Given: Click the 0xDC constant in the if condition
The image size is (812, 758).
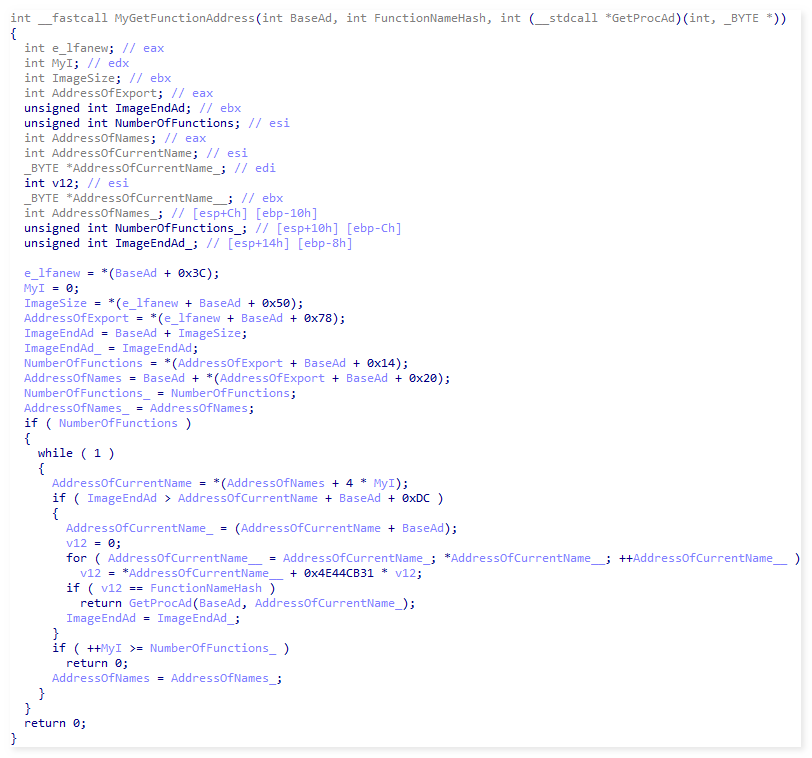Looking at the screenshot, I should pyautogui.click(x=419, y=498).
